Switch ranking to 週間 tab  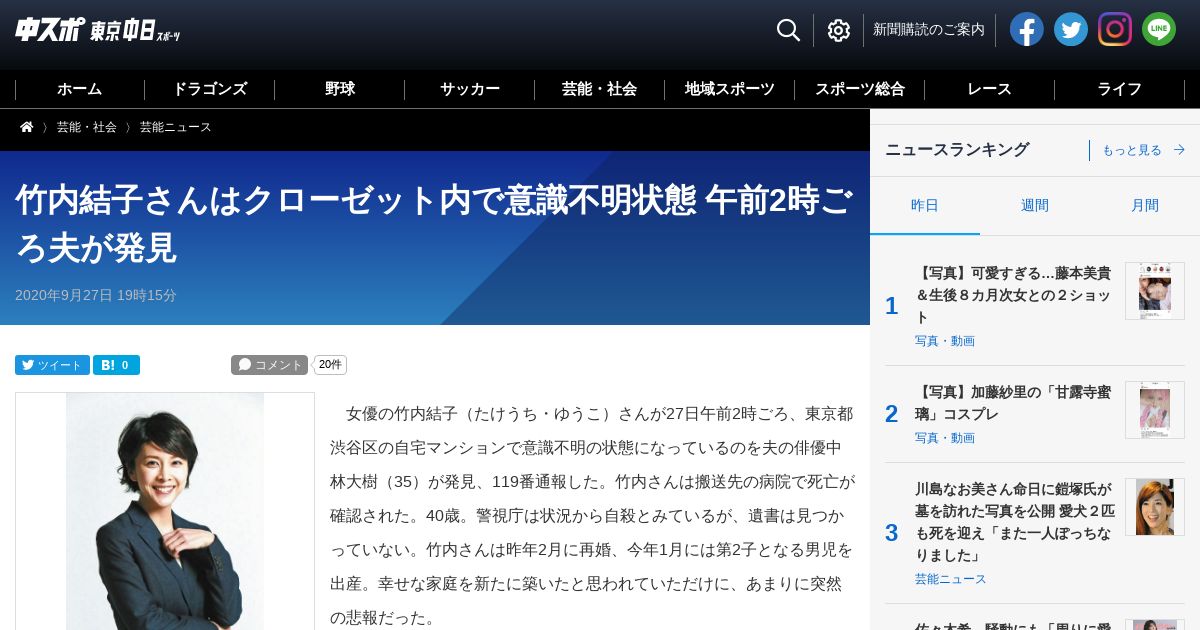tap(1035, 205)
